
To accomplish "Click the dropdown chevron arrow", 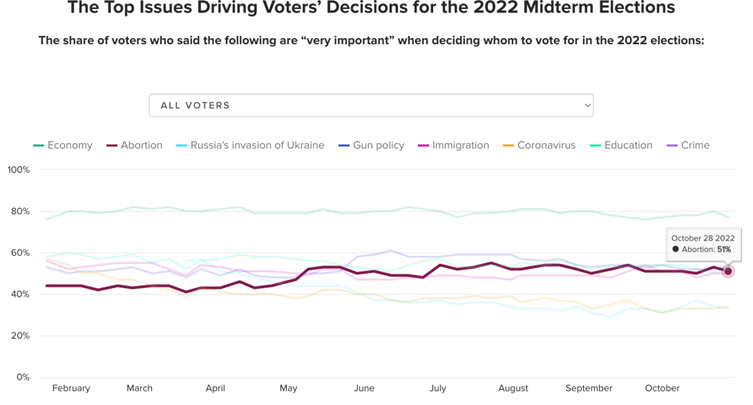I will 587,105.
